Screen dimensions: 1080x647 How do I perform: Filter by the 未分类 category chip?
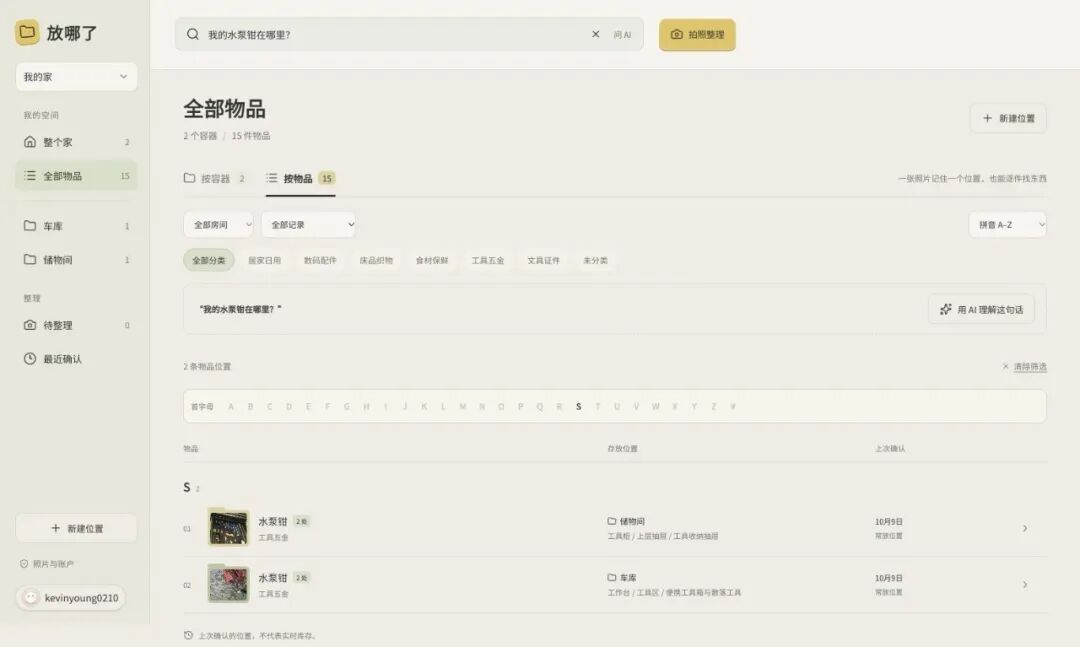click(x=595, y=260)
